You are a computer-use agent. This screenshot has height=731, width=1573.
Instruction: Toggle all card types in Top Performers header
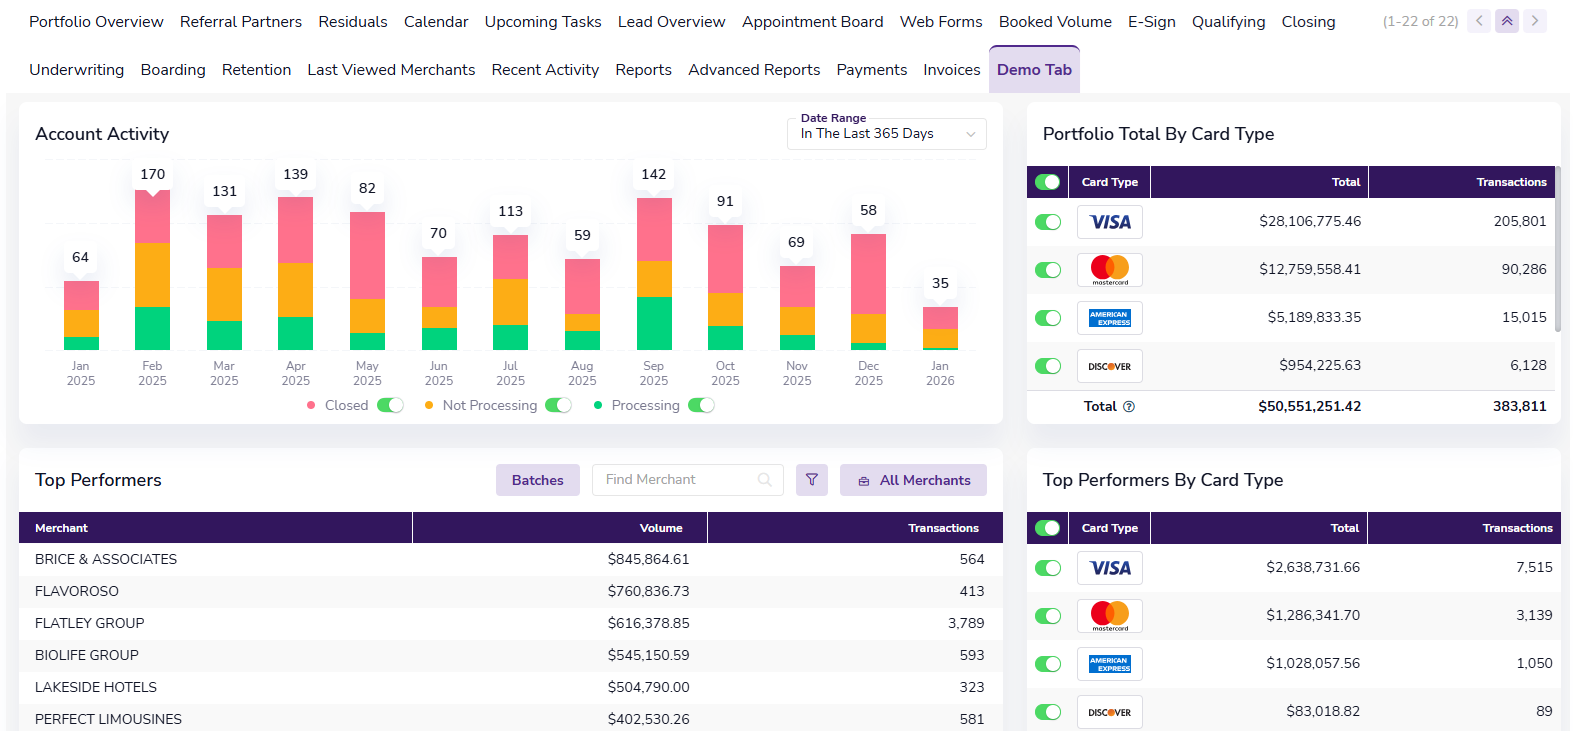pos(1047,528)
